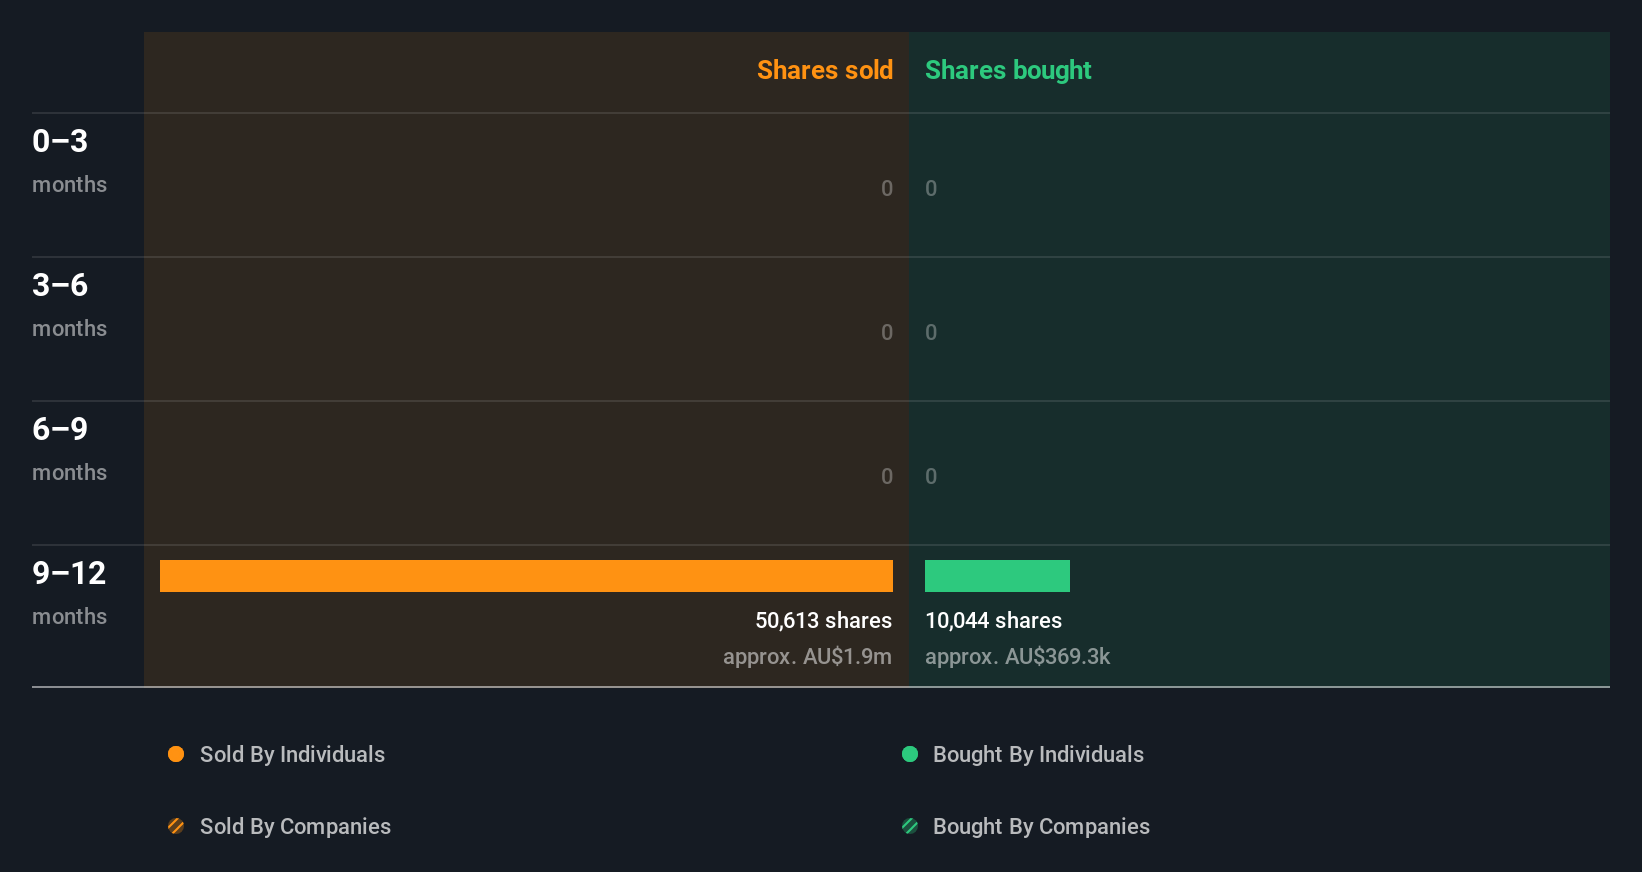Screen dimensions: 1642x872
Task: Click the approx. AU$1.9m text
Action: click(807, 656)
